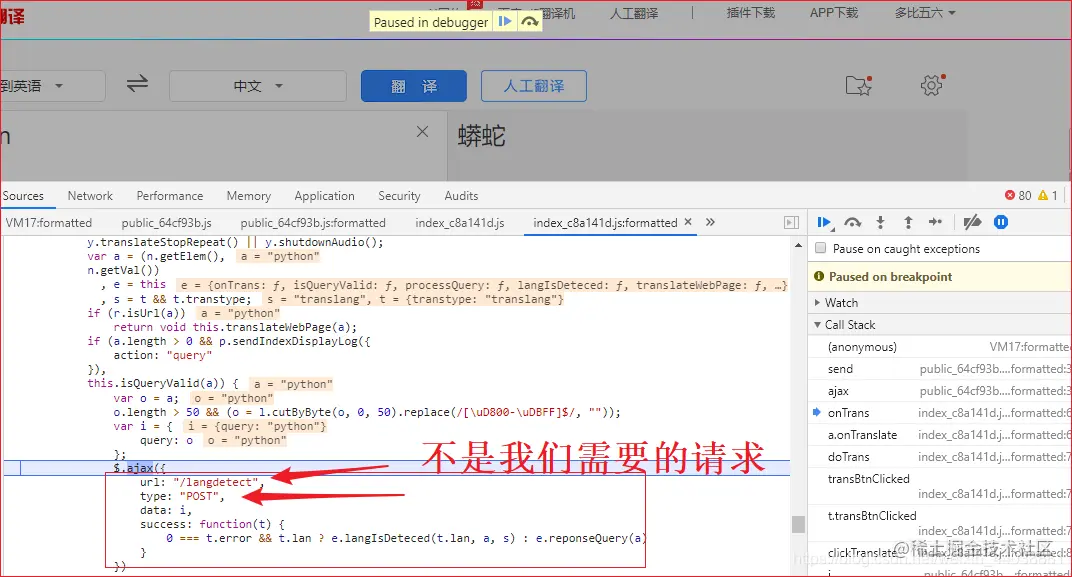This screenshot has width=1072, height=577.
Task: Toggle the blue pause-on-exceptions icon
Action: [1001, 221]
